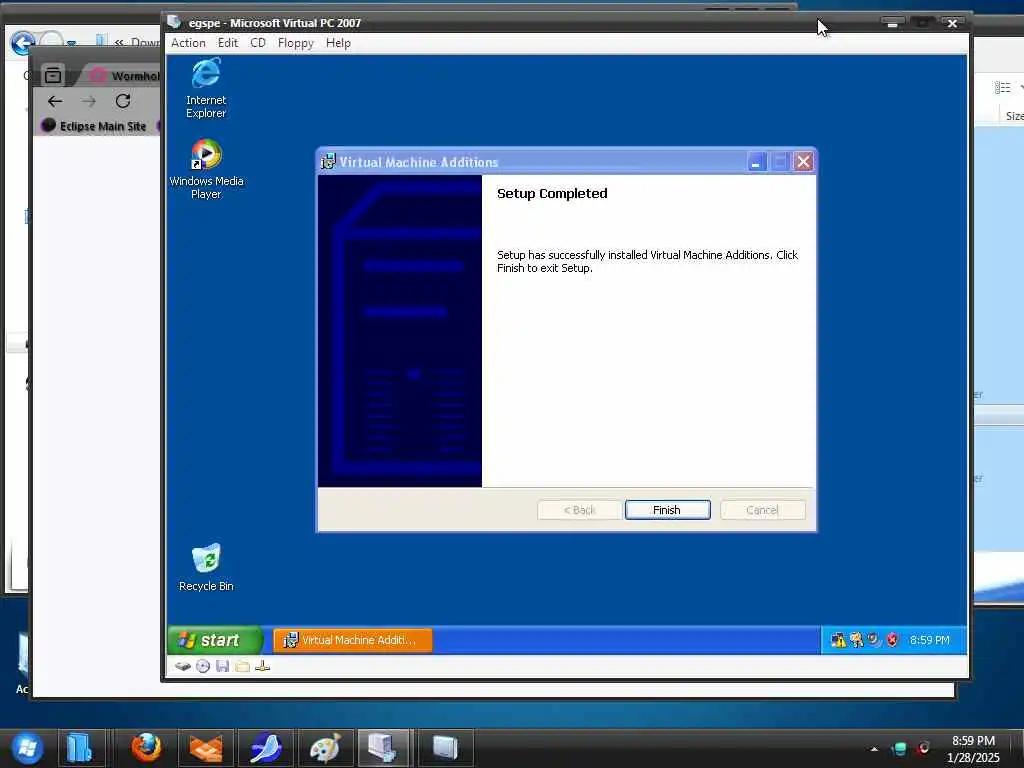
Task: Open the Action menu in Virtual PC
Action: pos(188,43)
